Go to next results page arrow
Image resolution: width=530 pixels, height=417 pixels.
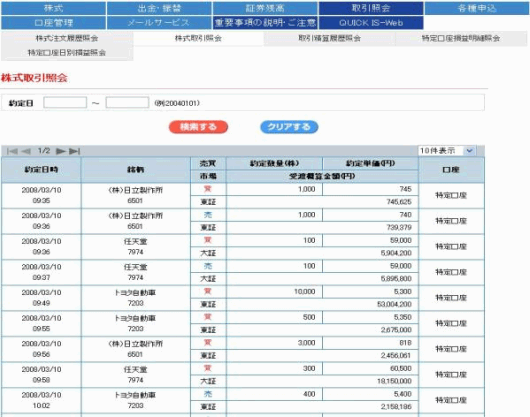[61, 151]
